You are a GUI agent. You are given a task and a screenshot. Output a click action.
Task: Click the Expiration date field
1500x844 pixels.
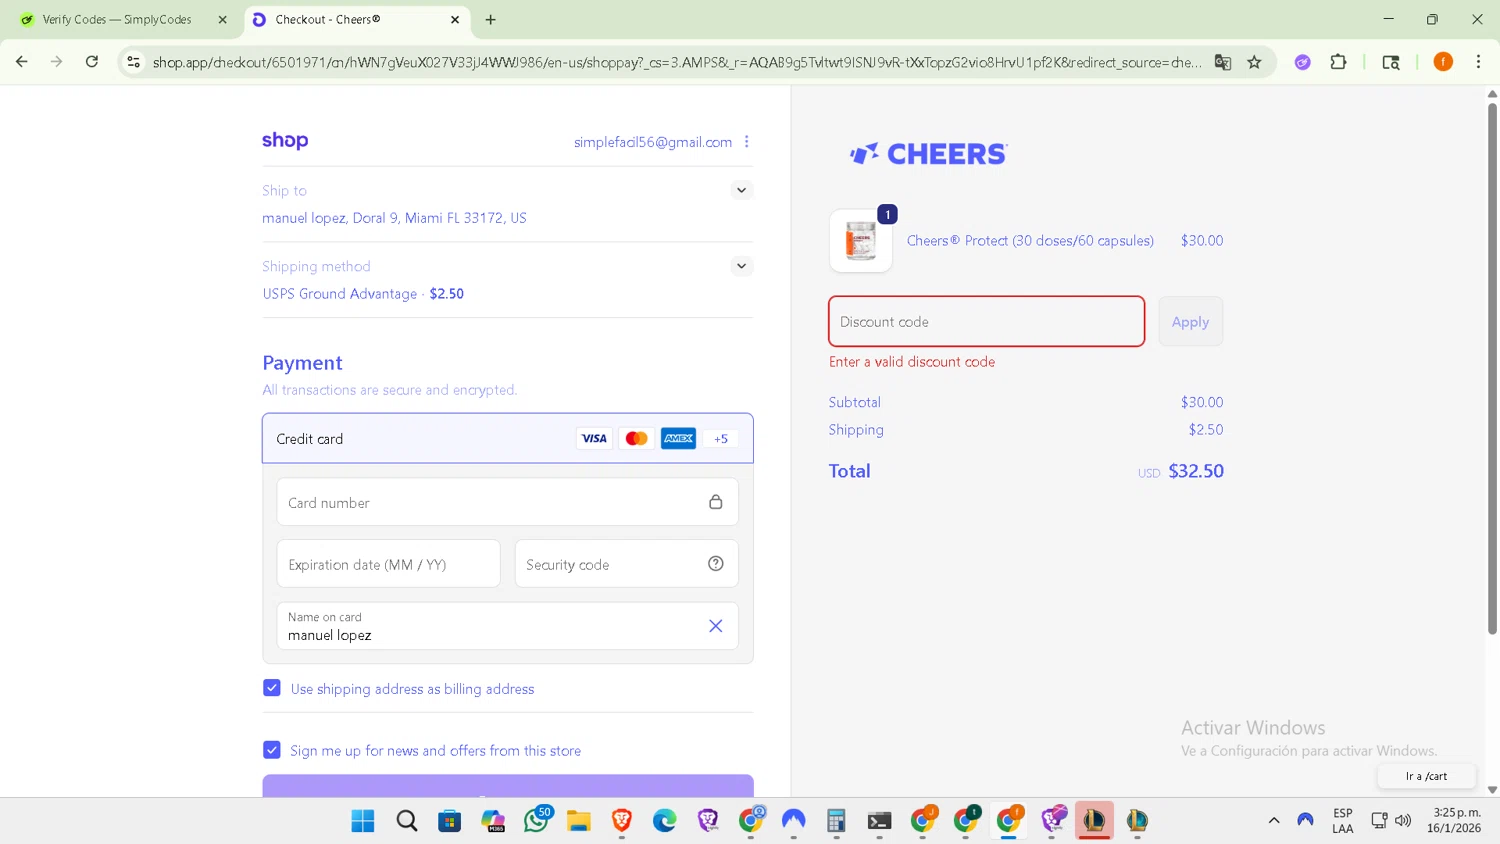[389, 564]
